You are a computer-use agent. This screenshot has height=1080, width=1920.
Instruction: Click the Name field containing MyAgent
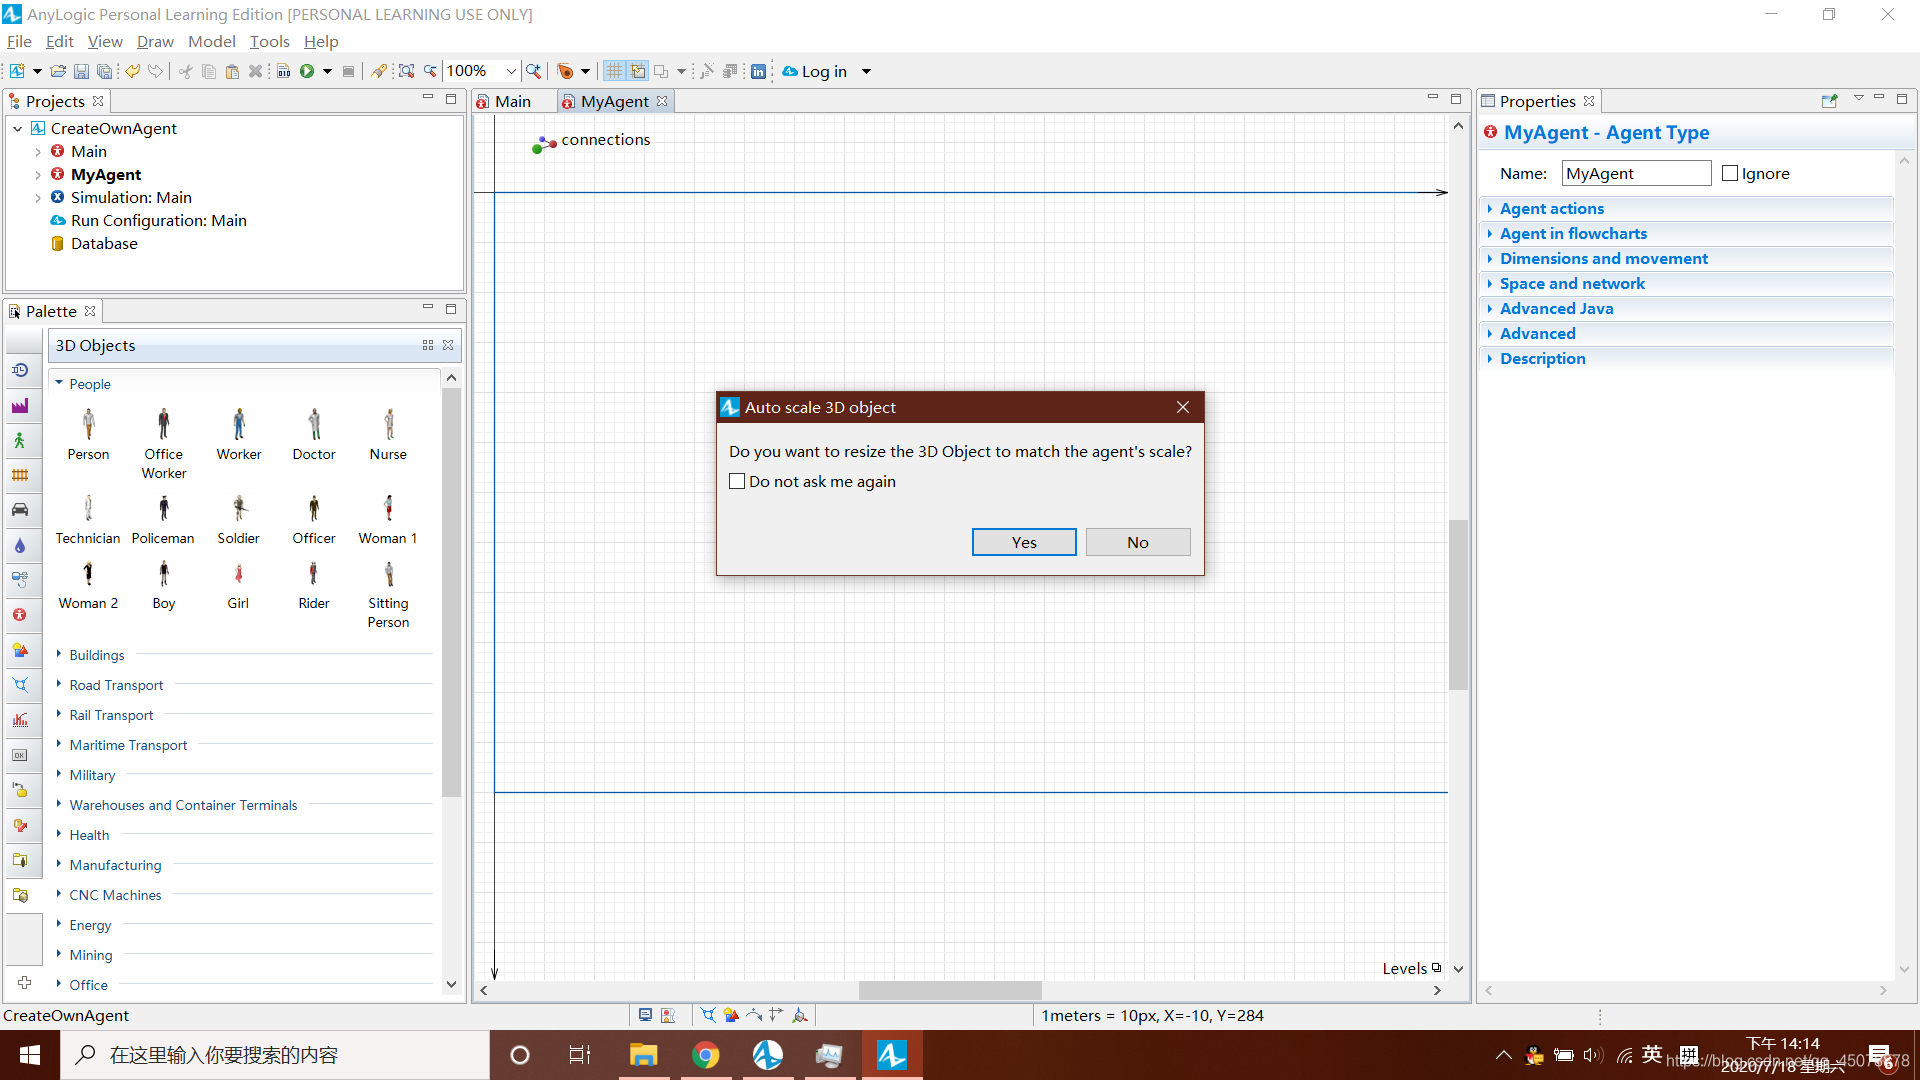coord(1635,173)
